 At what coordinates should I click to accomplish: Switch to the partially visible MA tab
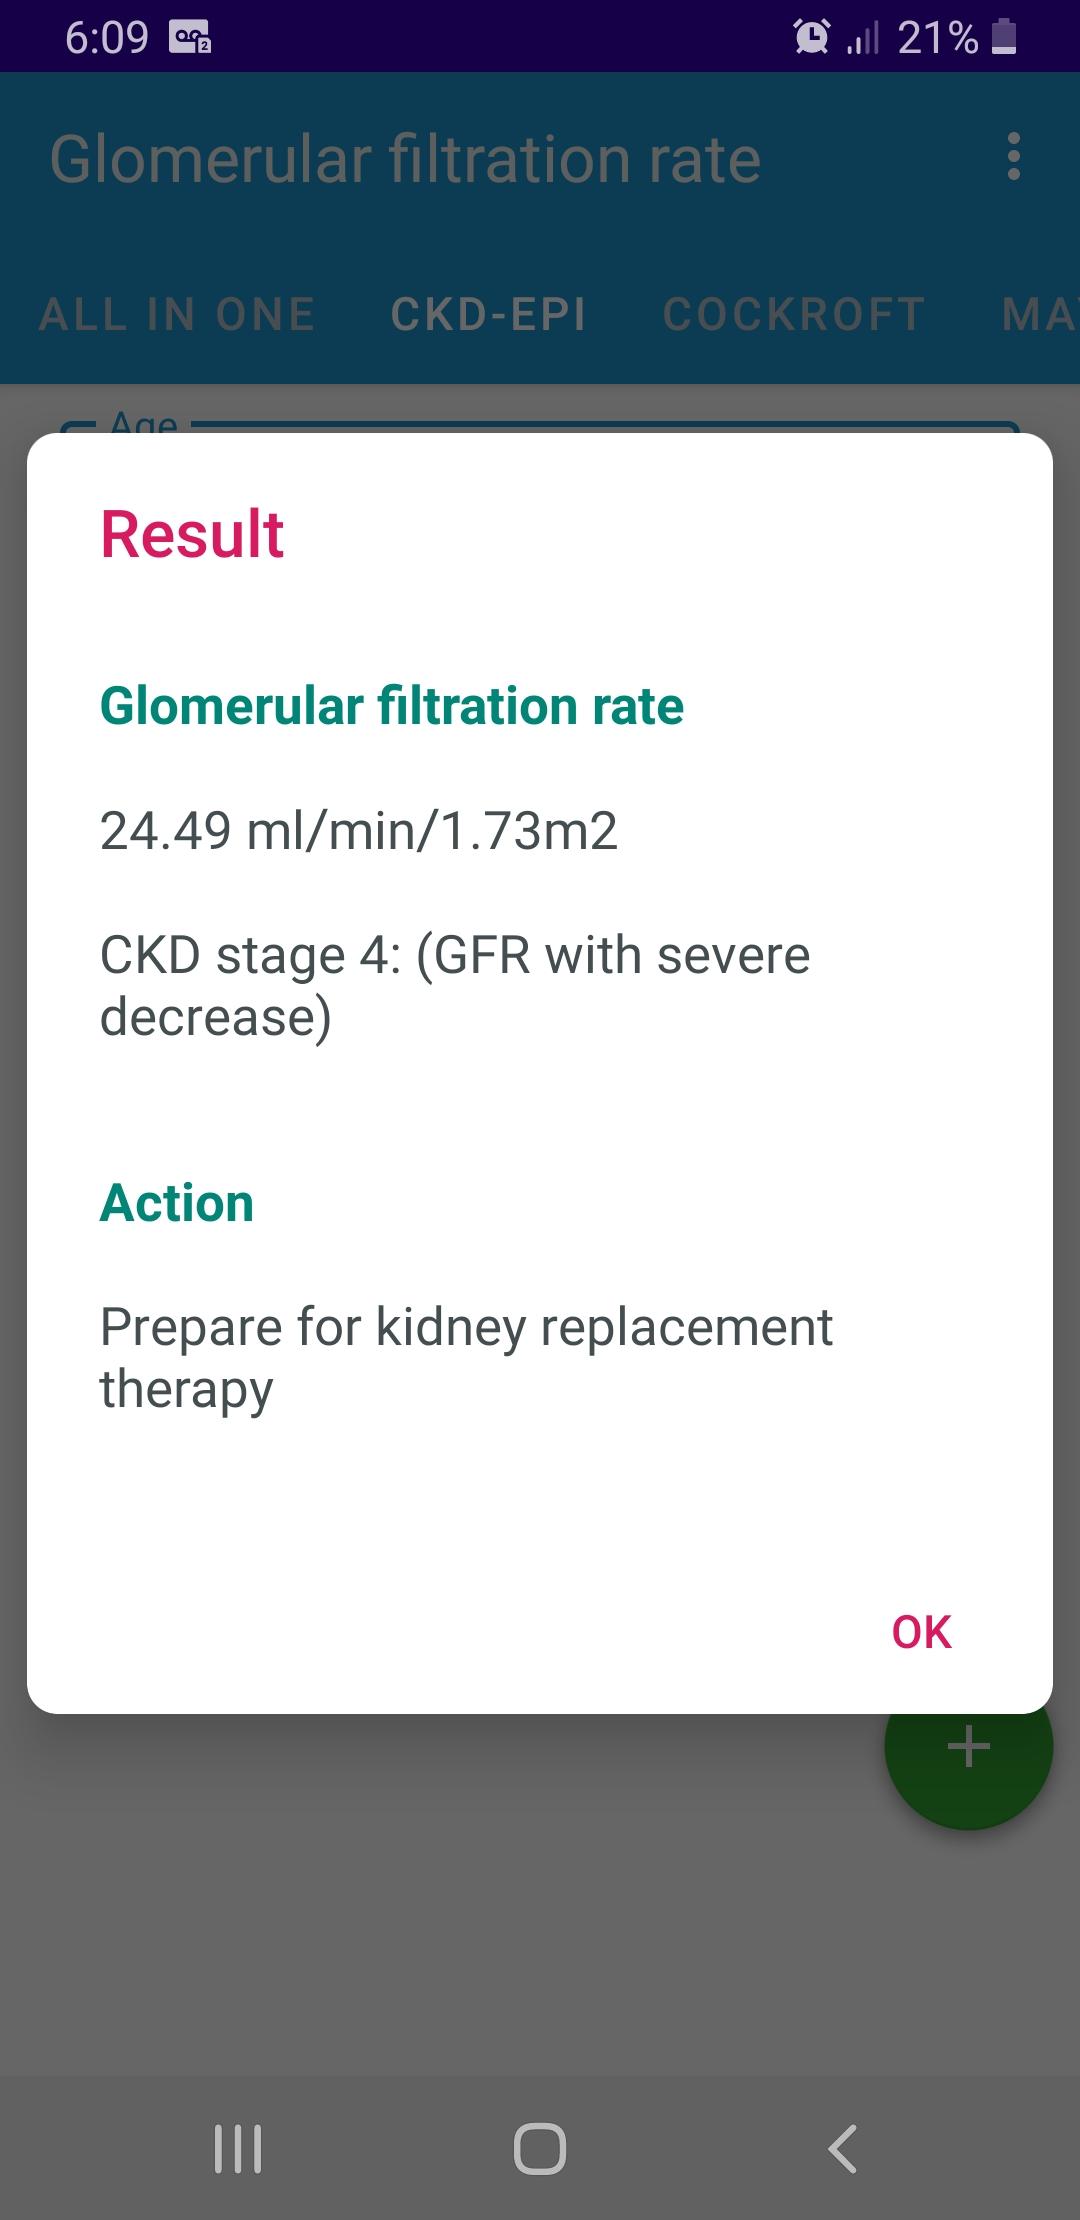coord(1038,314)
